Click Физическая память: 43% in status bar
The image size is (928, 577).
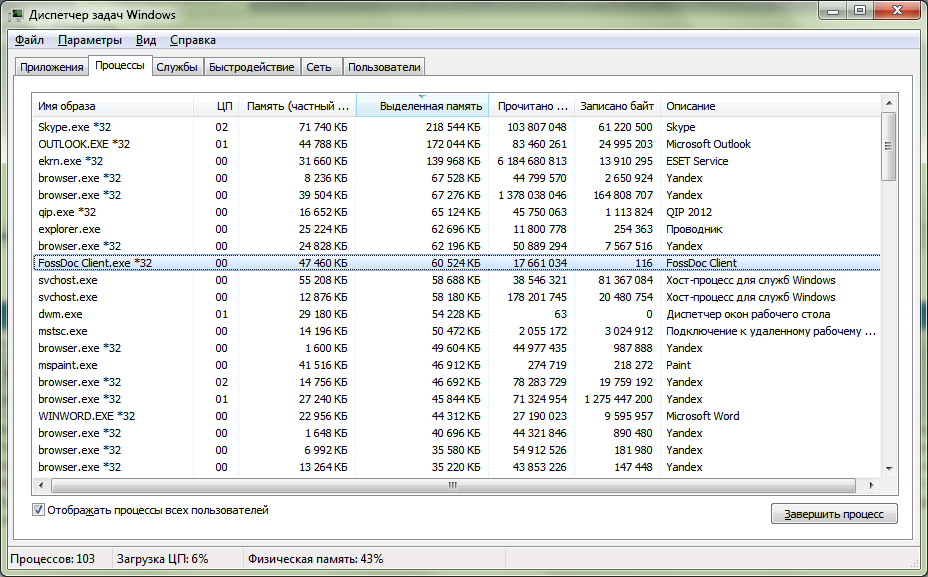(315, 559)
